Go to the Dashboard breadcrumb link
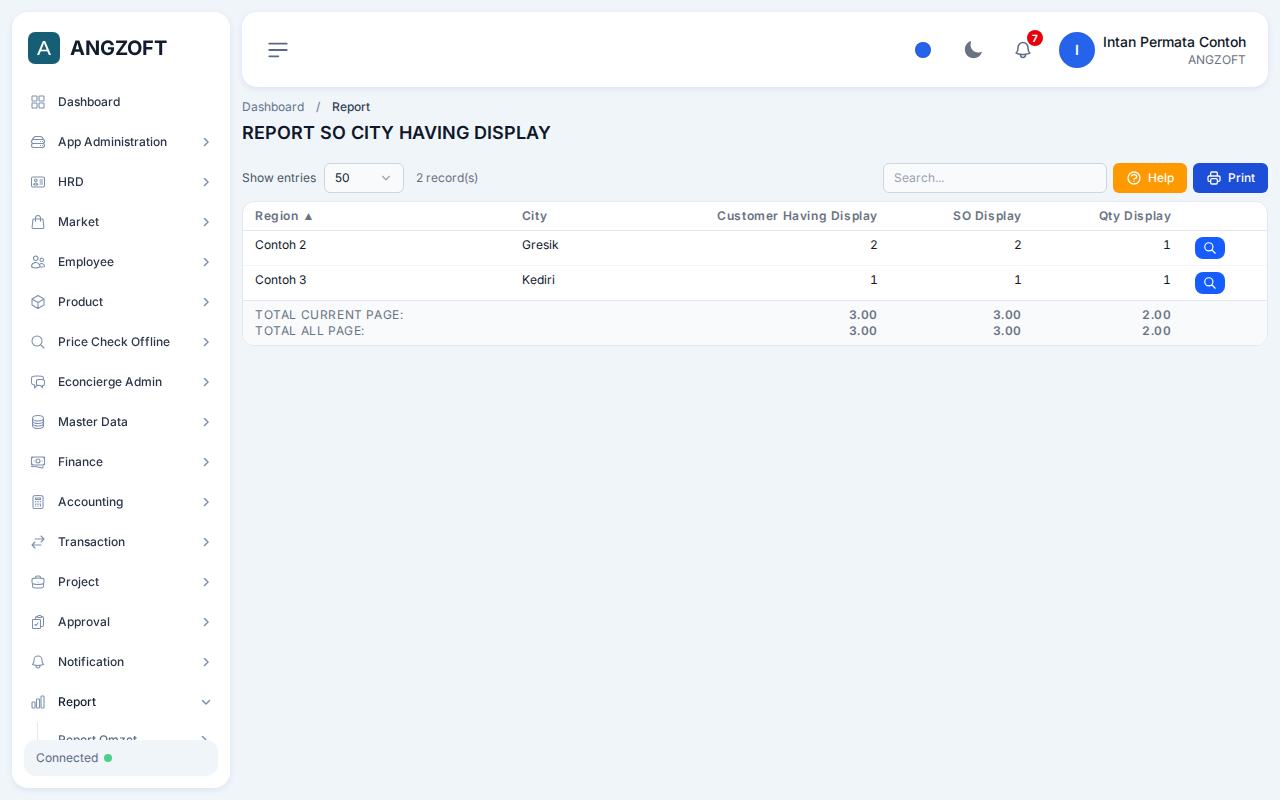 (273, 107)
